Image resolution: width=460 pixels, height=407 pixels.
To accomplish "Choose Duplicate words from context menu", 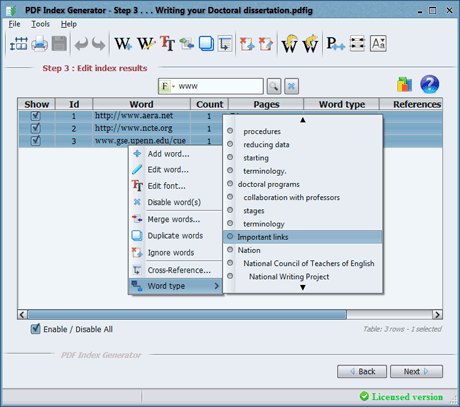I will point(175,236).
